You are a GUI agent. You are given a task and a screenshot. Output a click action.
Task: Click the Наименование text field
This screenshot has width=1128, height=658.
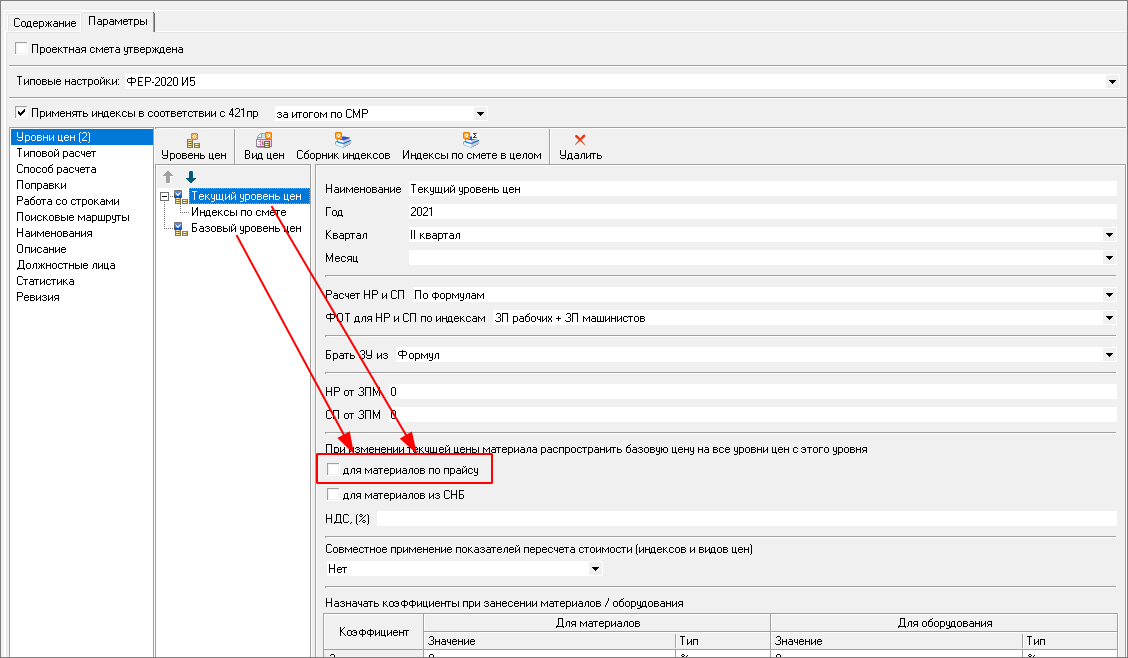pos(760,189)
